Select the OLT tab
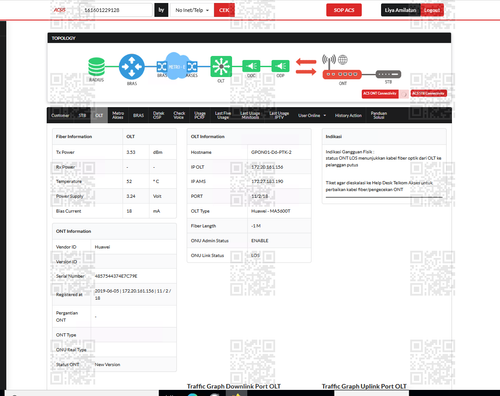Screen dimensions: 500x396 click(99, 115)
